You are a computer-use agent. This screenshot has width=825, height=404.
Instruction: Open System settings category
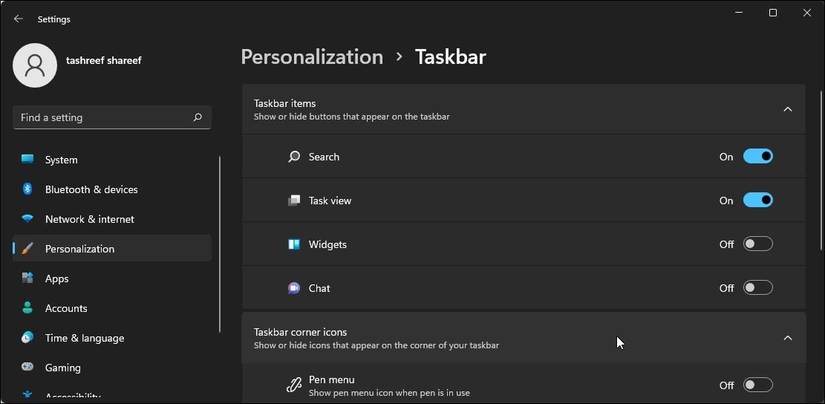coord(112,159)
